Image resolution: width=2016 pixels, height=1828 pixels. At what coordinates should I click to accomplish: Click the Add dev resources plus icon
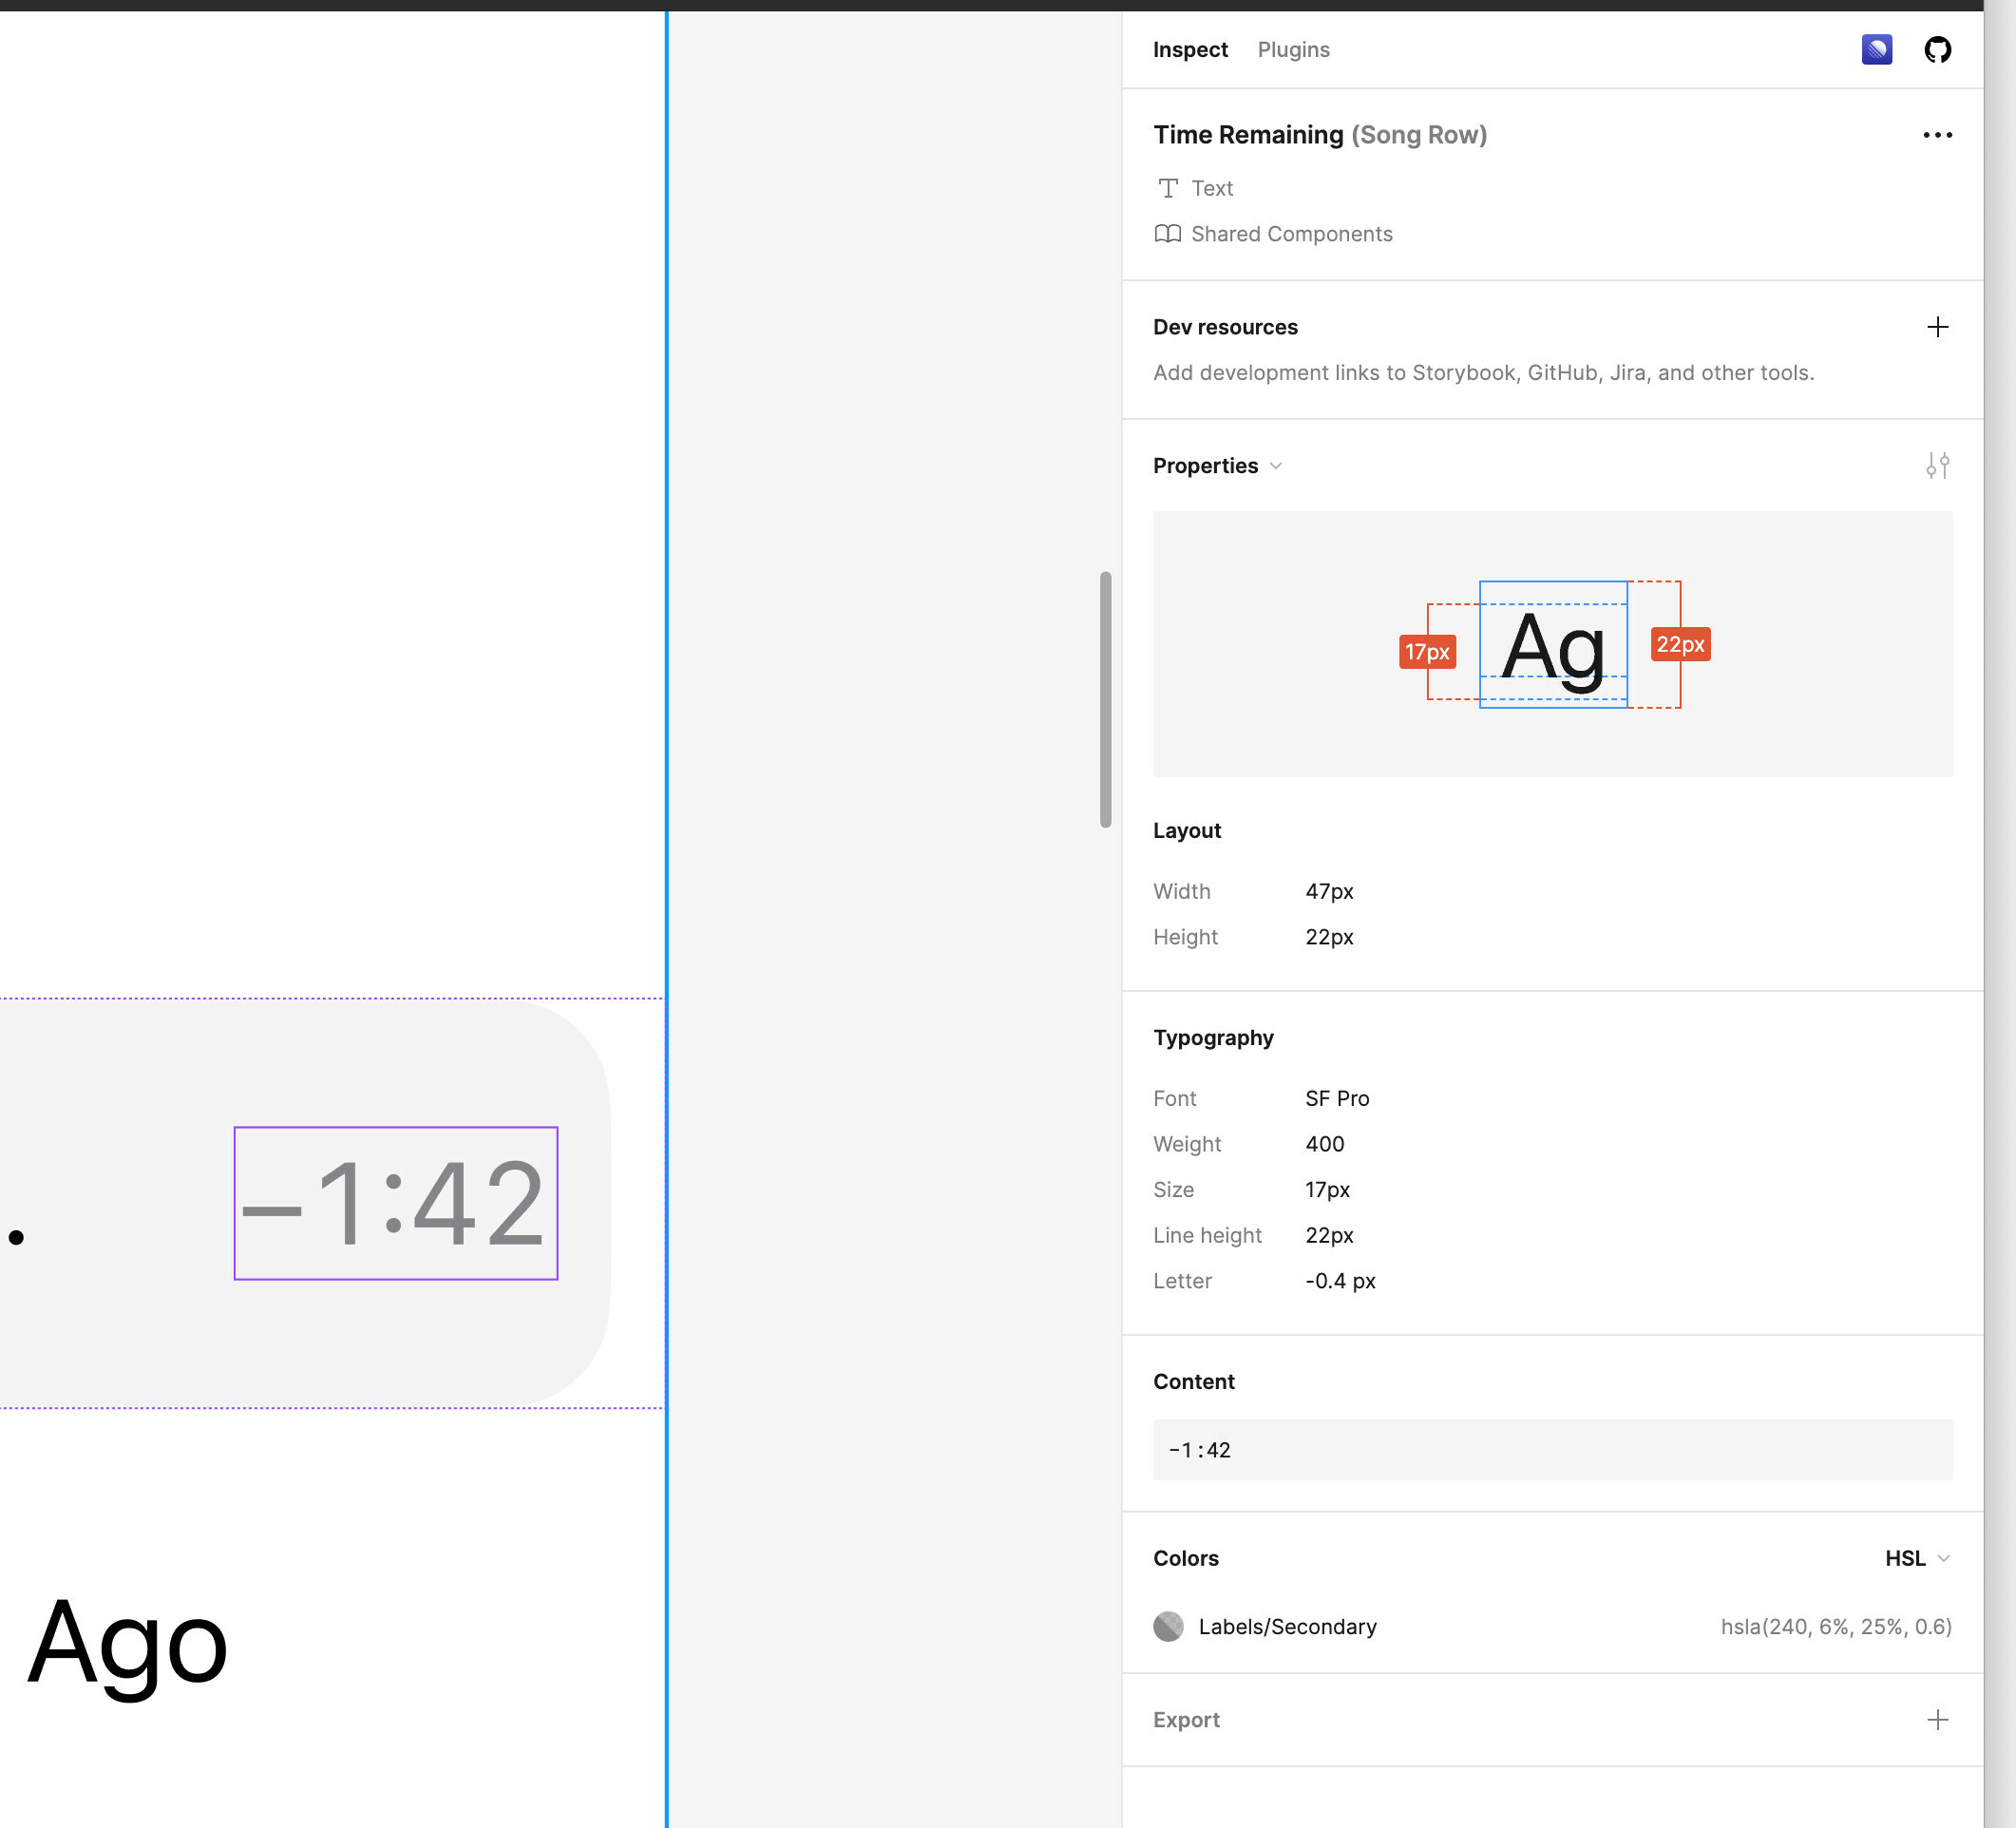point(1941,327)
